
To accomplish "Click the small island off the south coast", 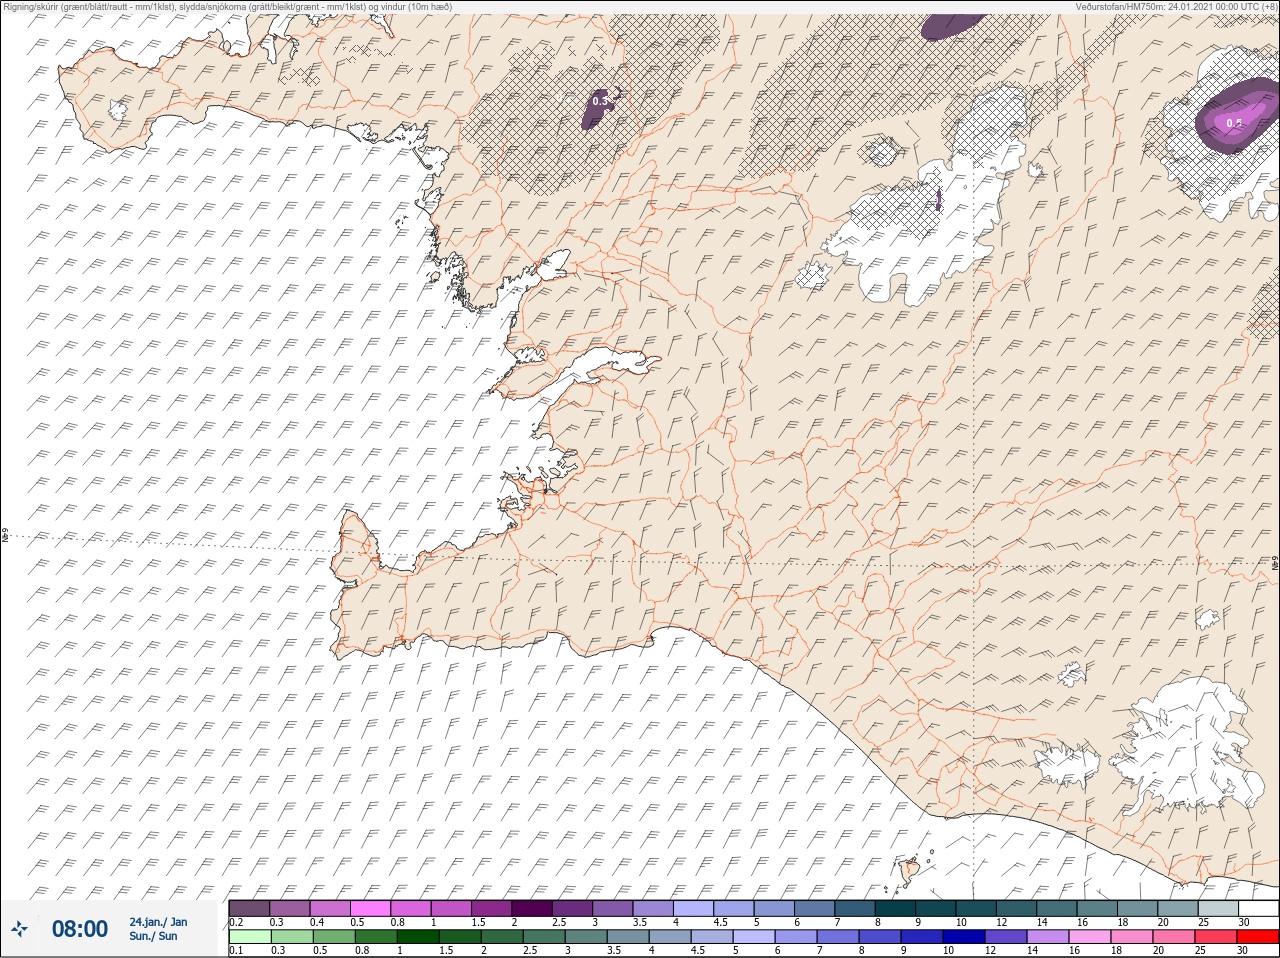I will pos(909,872).
